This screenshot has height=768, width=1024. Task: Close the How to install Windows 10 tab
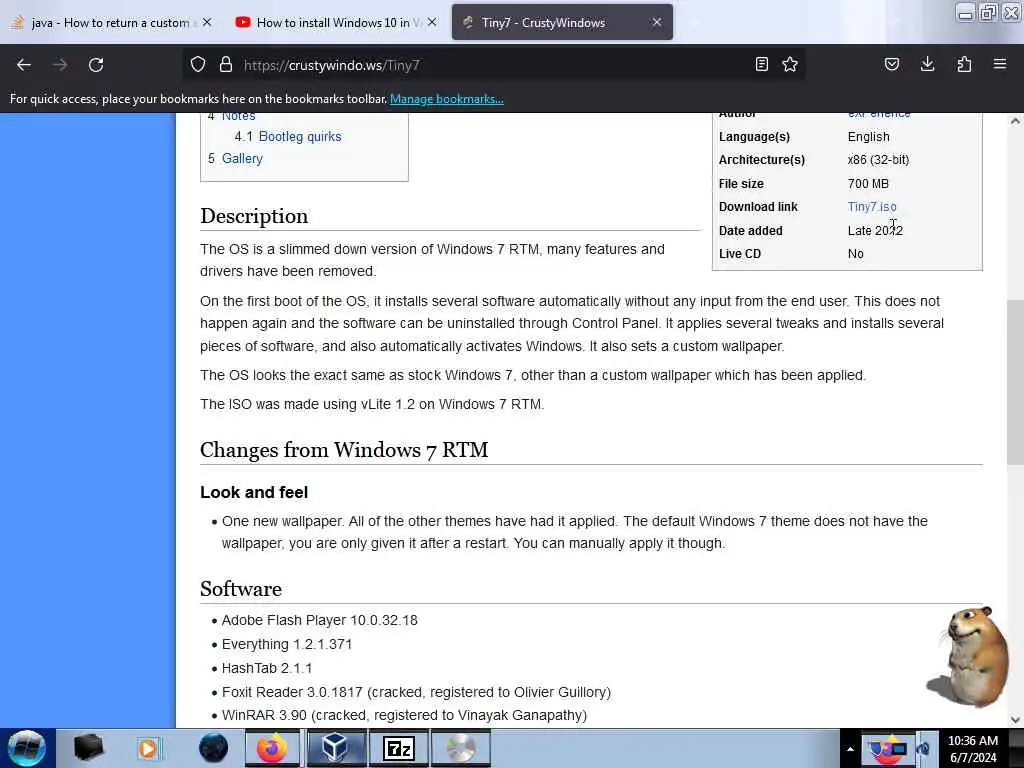point(432,22)
